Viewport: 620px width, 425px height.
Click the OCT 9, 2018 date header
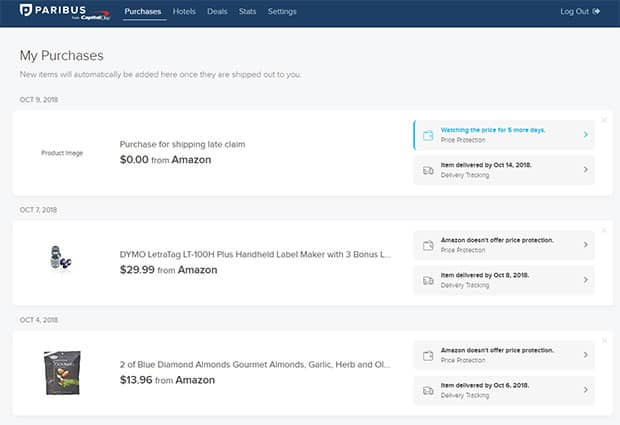click(39, 100)
